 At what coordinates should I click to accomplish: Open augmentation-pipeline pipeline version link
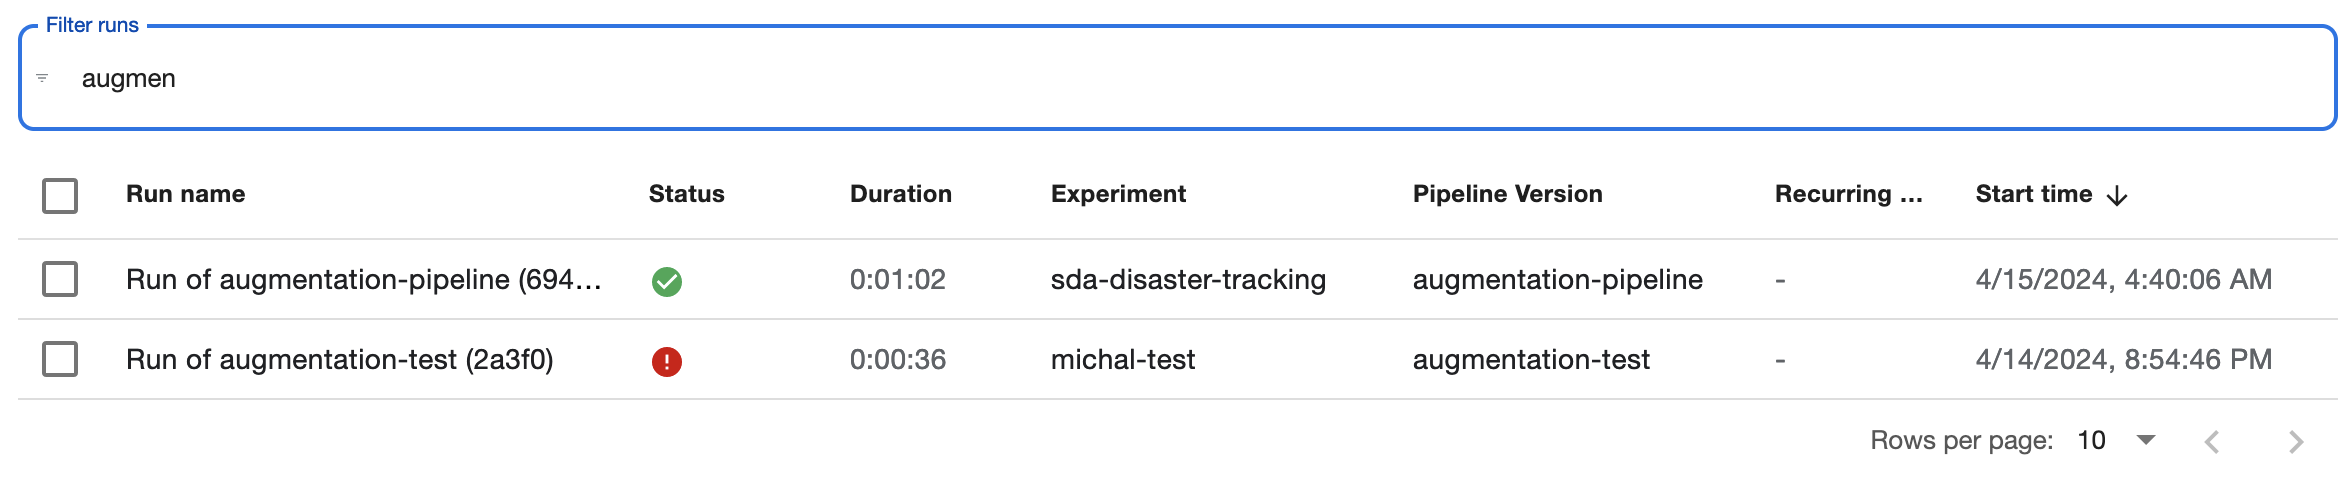[x=1558, y=279]
